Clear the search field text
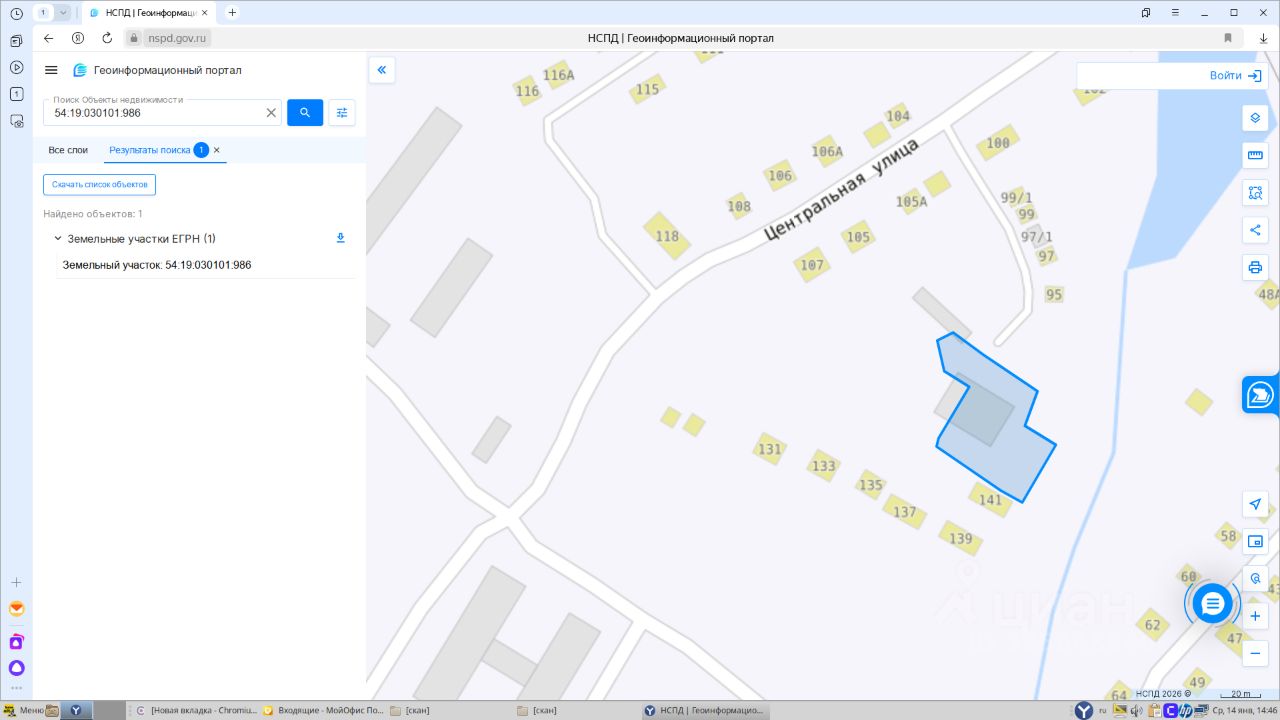 271,113
